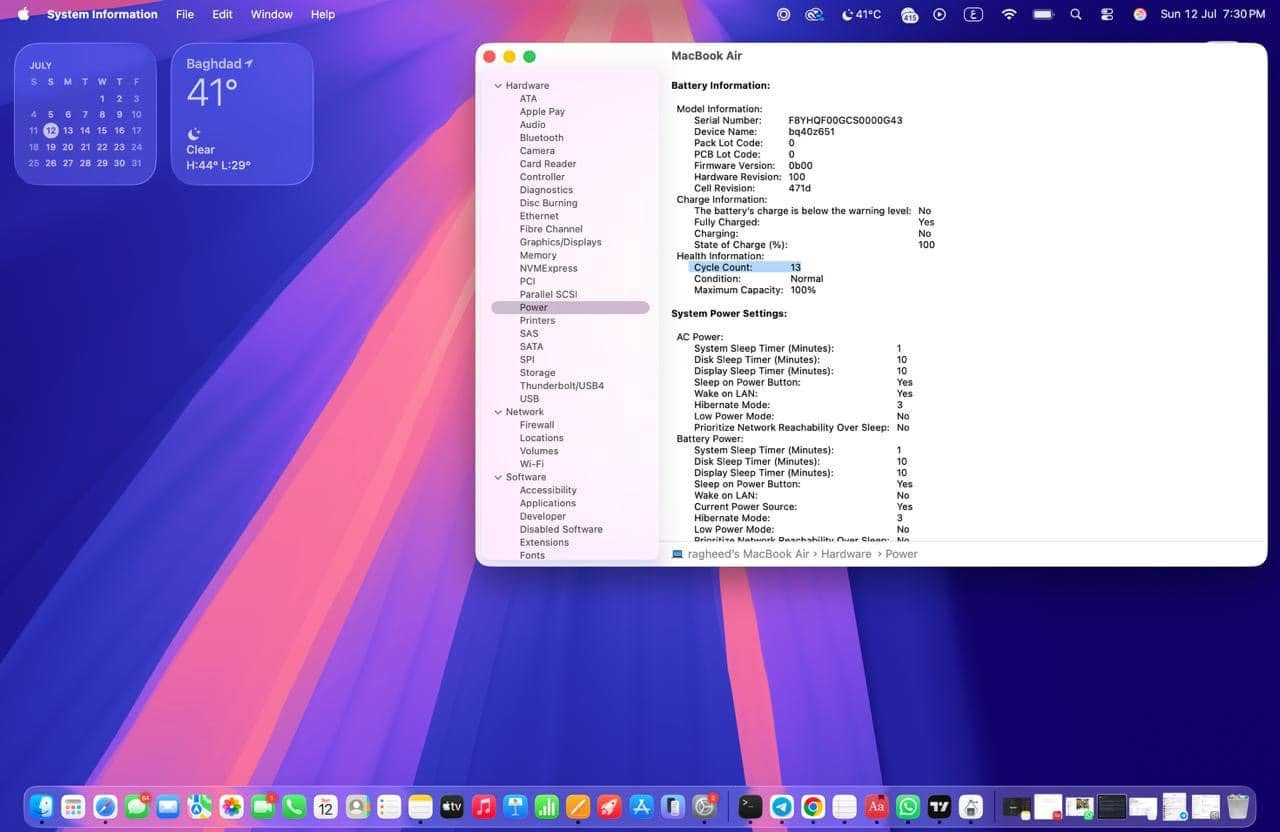Click the Maximum Capacity value row

click(x=755, y=290)
